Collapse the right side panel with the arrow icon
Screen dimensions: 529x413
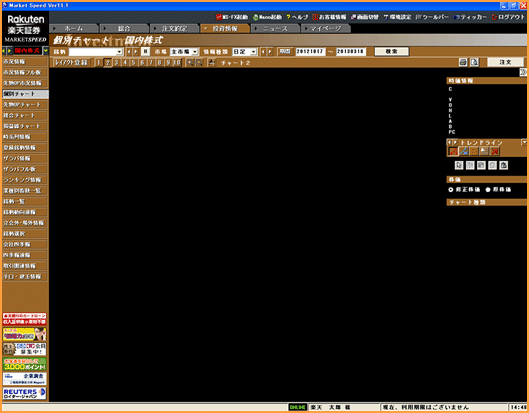pos(523,72)
